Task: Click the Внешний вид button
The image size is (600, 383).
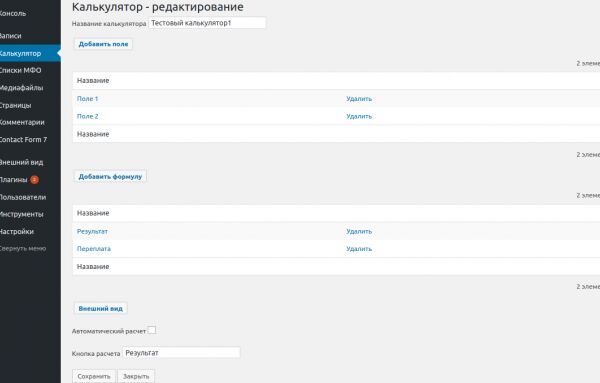Action: tap(101, 308)
